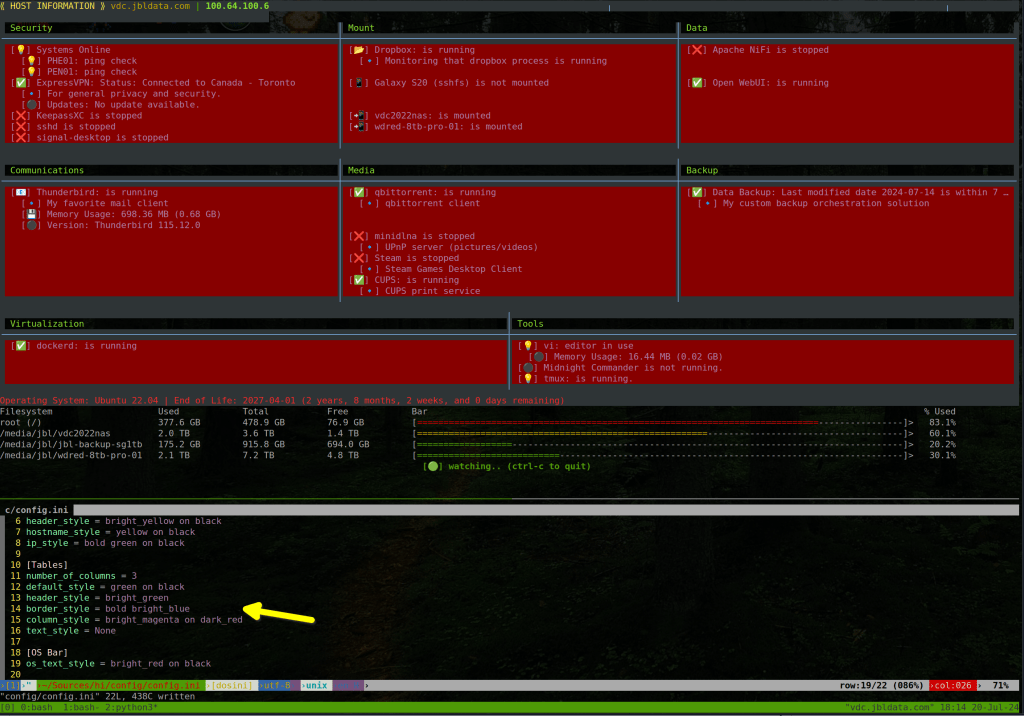Click the IP address 100.64.100.6

[237, 6]
